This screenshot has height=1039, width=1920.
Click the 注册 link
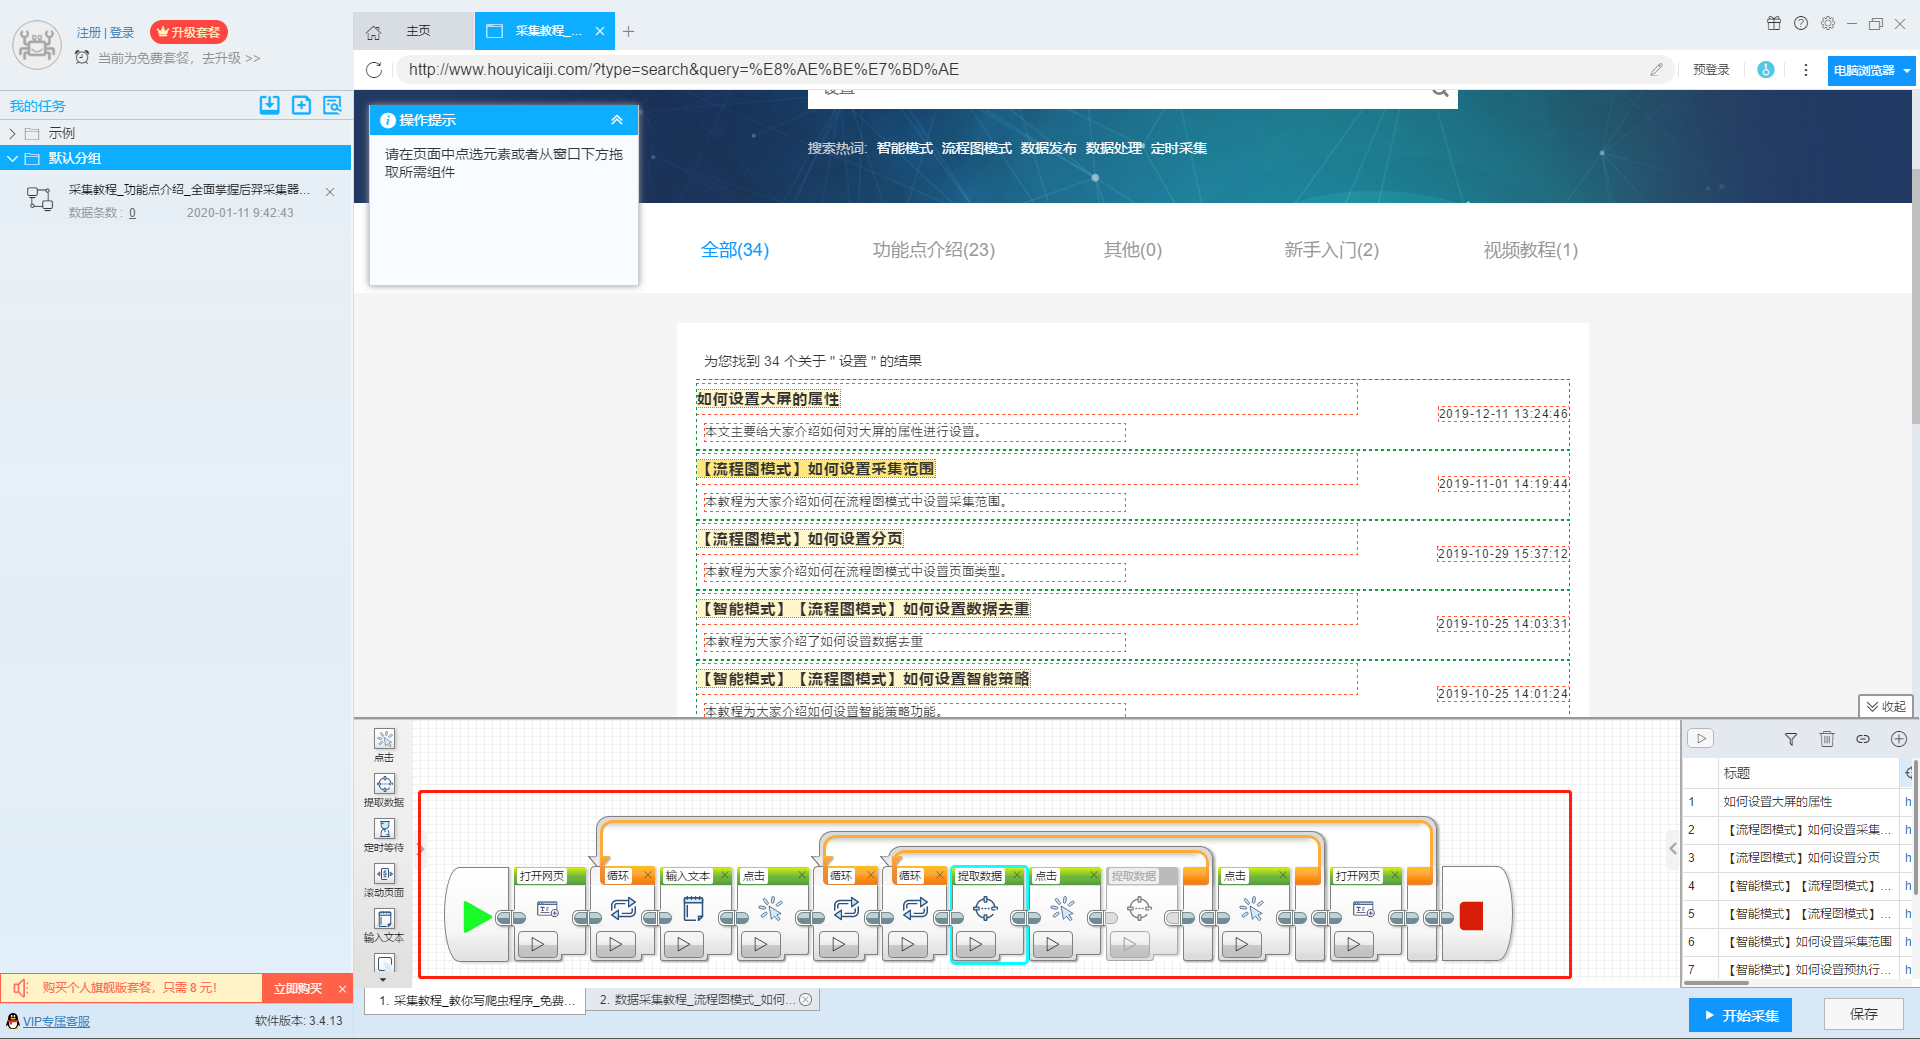89,32
